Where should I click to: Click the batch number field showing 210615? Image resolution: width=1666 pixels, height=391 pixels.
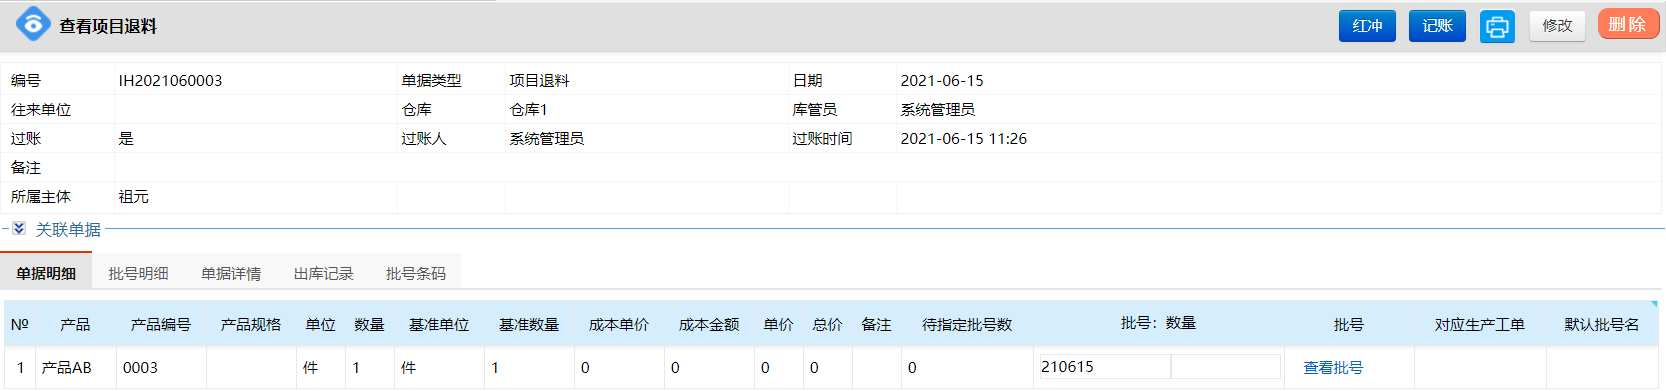coord(1105,367)
